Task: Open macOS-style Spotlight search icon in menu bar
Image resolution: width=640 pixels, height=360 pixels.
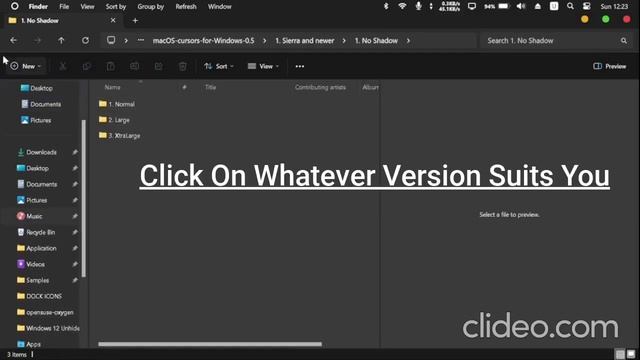Action: [570, 6]
